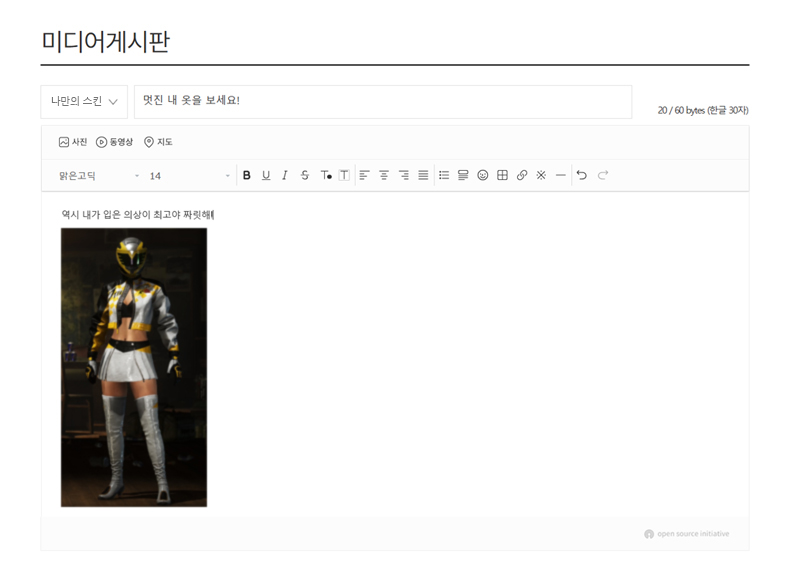Insert a quotation block
The width and height of the screenshot is (800, 567).
point(463,175)
